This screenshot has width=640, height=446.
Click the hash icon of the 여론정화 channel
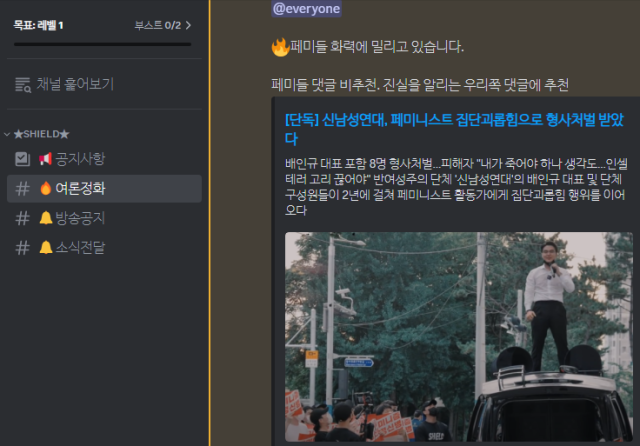pyautogui.click(x=22, y=188)
